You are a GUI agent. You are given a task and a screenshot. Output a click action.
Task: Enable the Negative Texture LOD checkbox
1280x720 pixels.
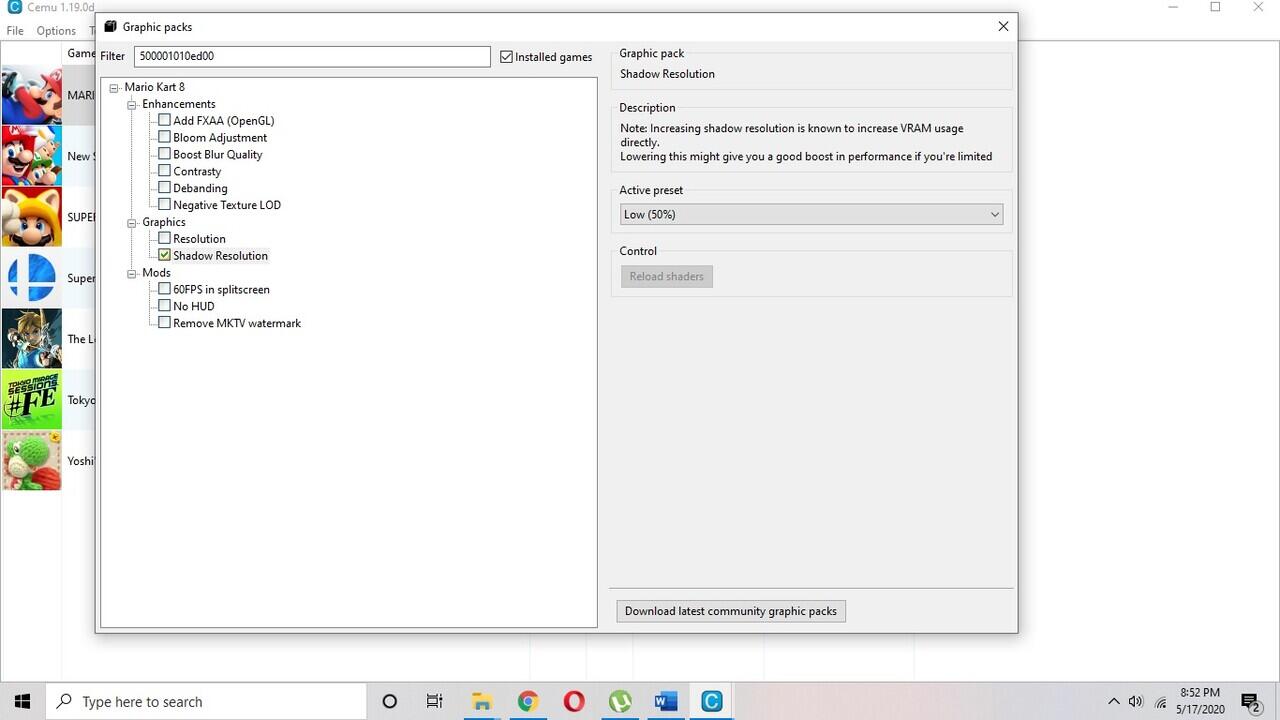[164, 205]
